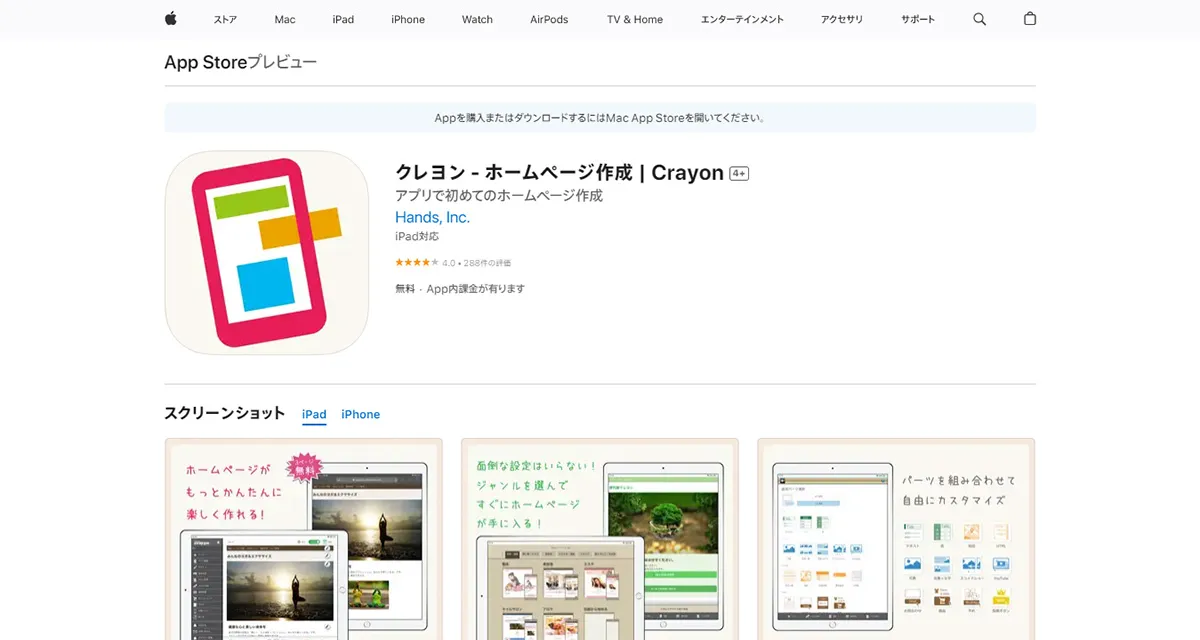Go to the iPad navigation item
This screenshot has height=640, width=1200.
[343, 19]
